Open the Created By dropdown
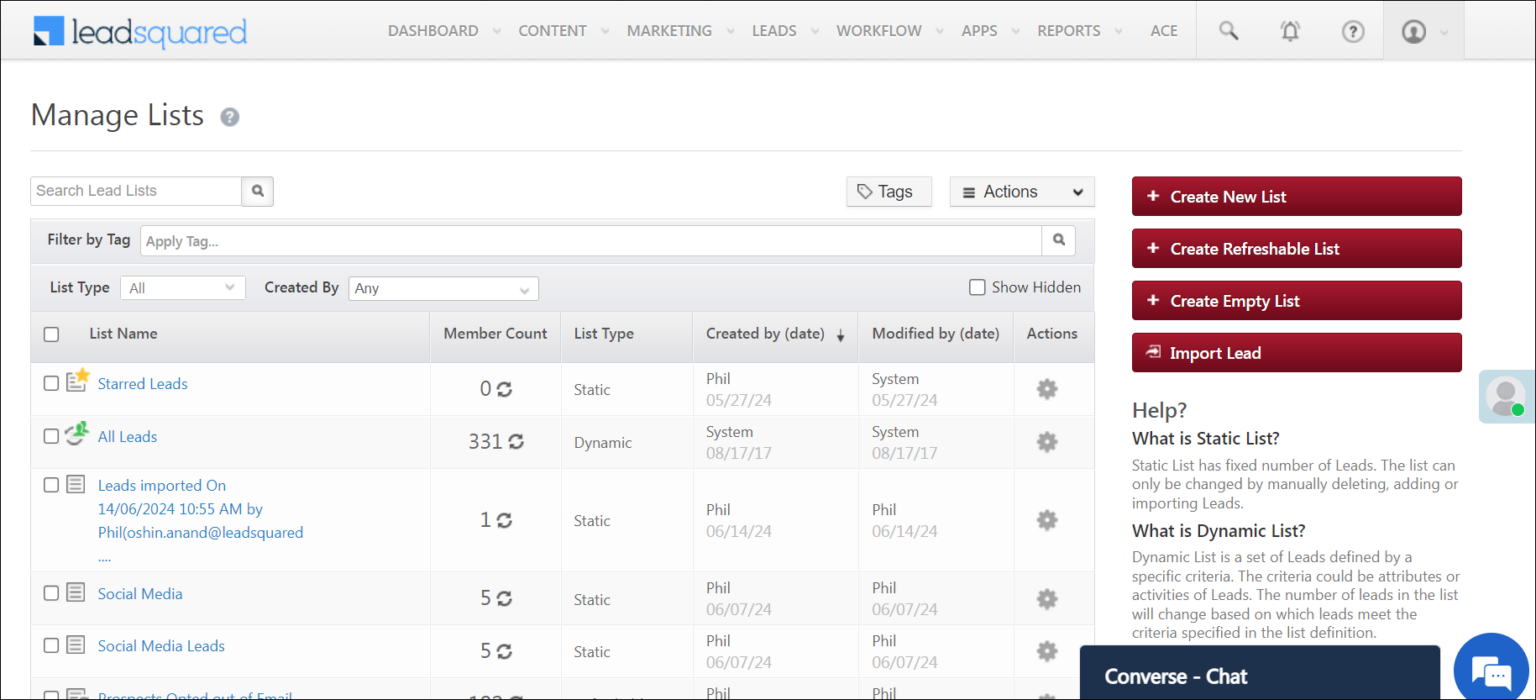 (443, 288)
